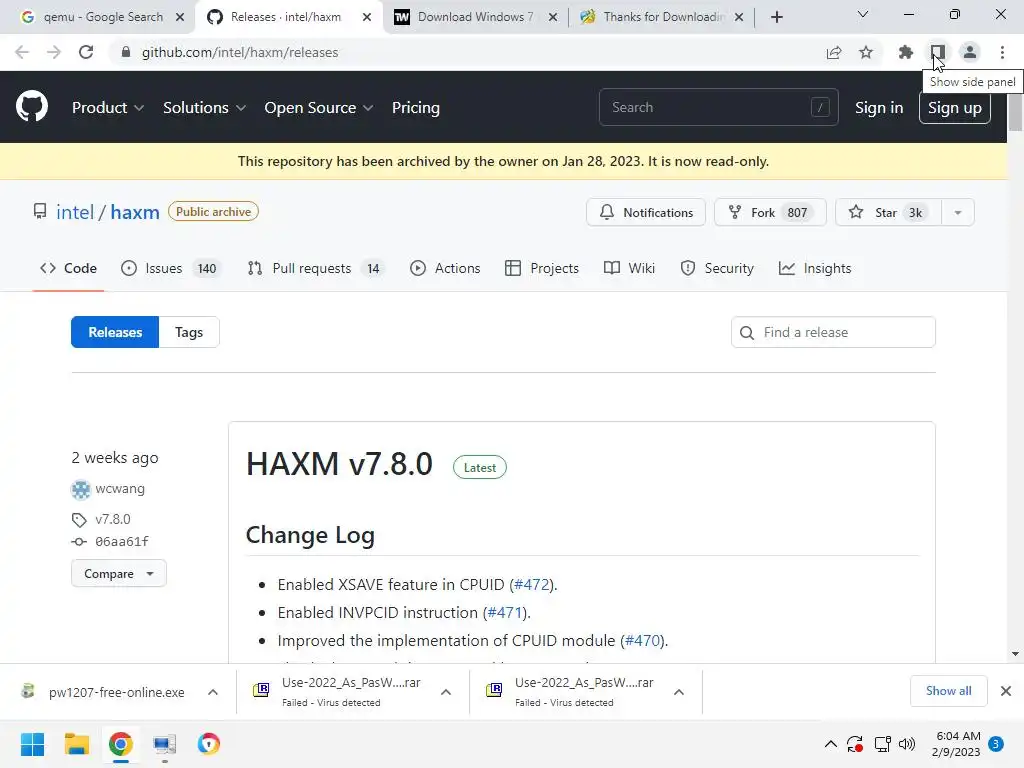Open File Explorer from taskbar

(x=76, y=744)
